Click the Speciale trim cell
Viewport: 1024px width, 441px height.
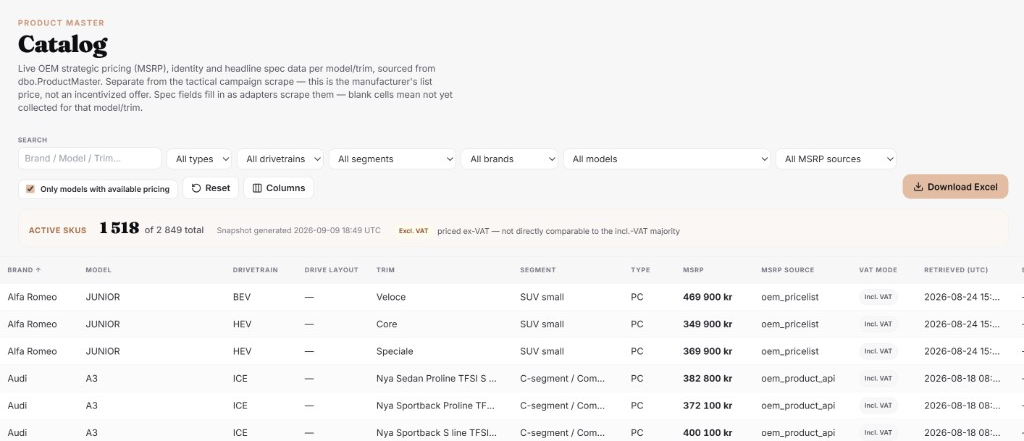pos(394,351)
